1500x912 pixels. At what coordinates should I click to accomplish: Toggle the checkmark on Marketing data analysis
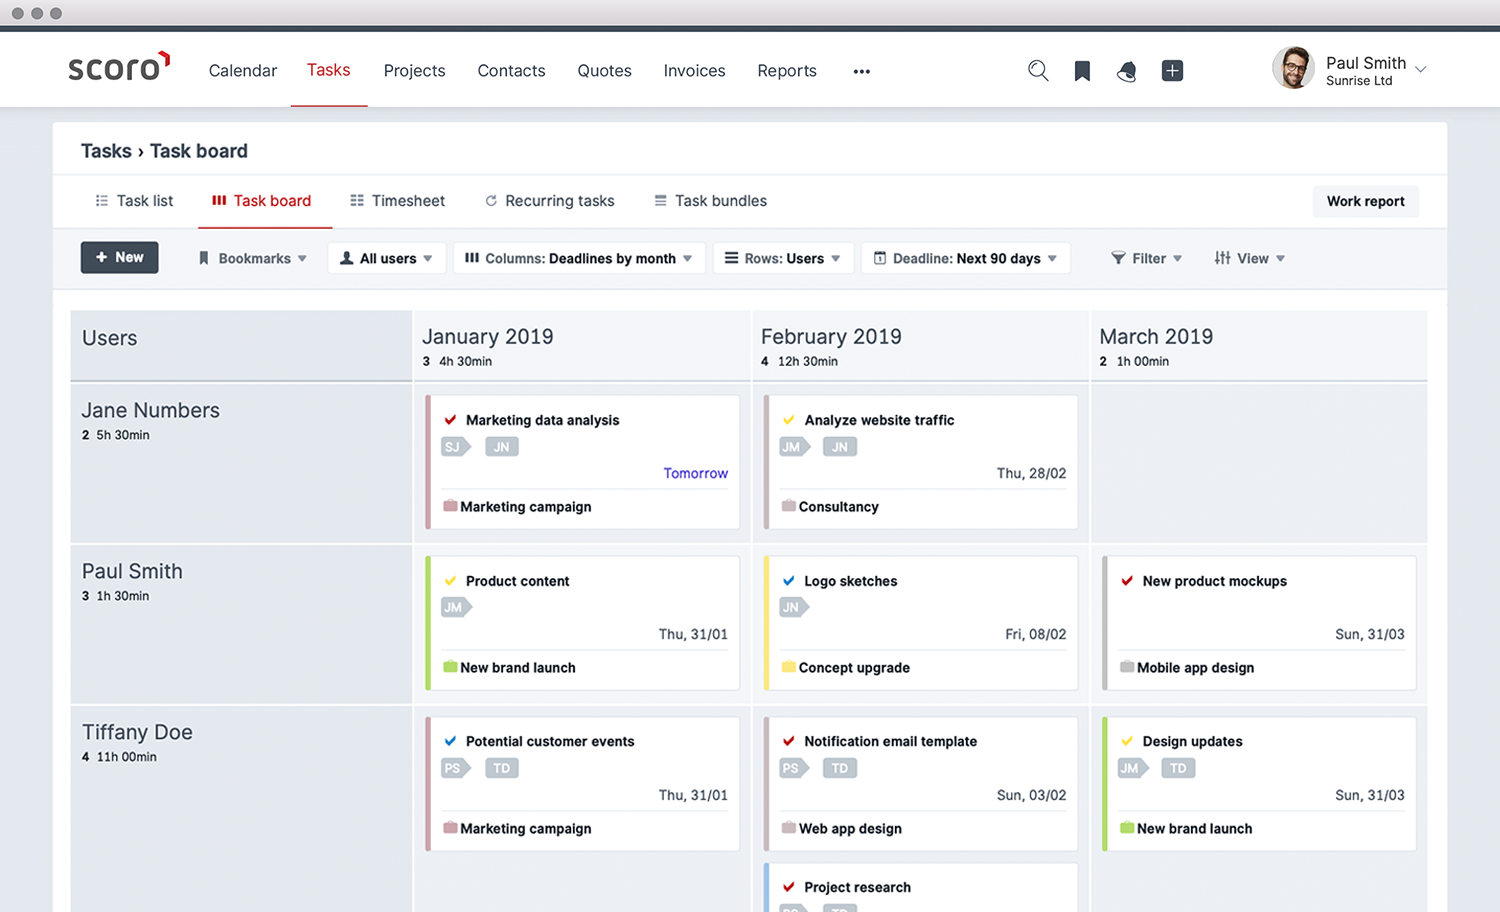(450, 420)
